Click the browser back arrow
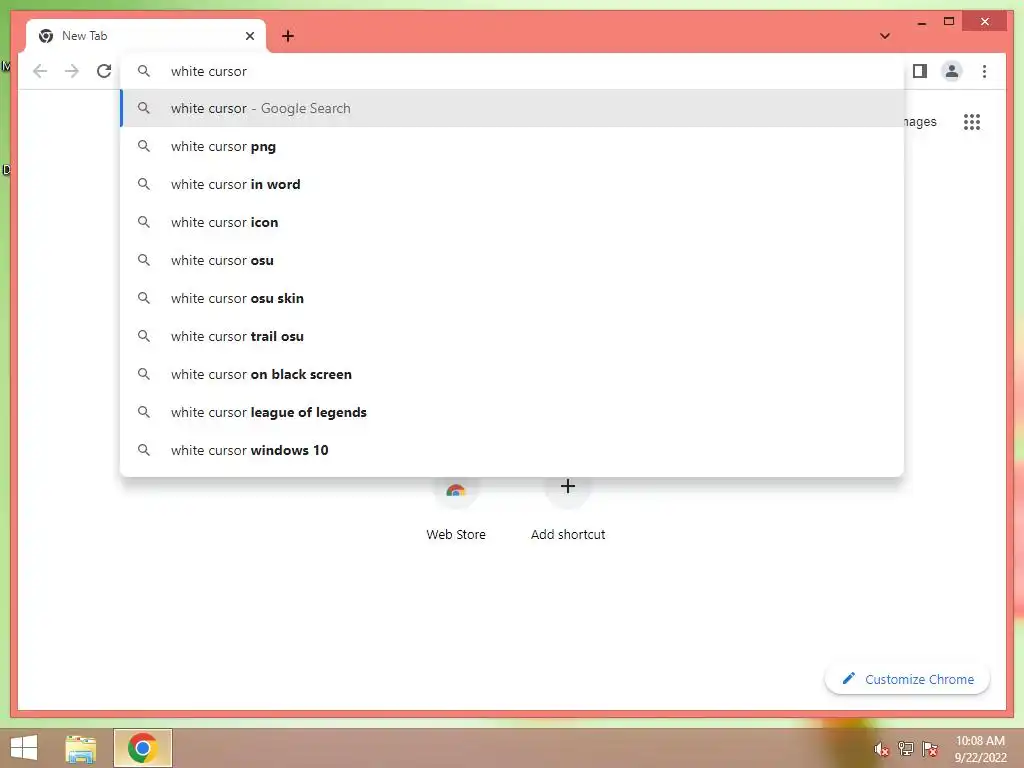This screenshot has width=1024, height=768. 40,71
